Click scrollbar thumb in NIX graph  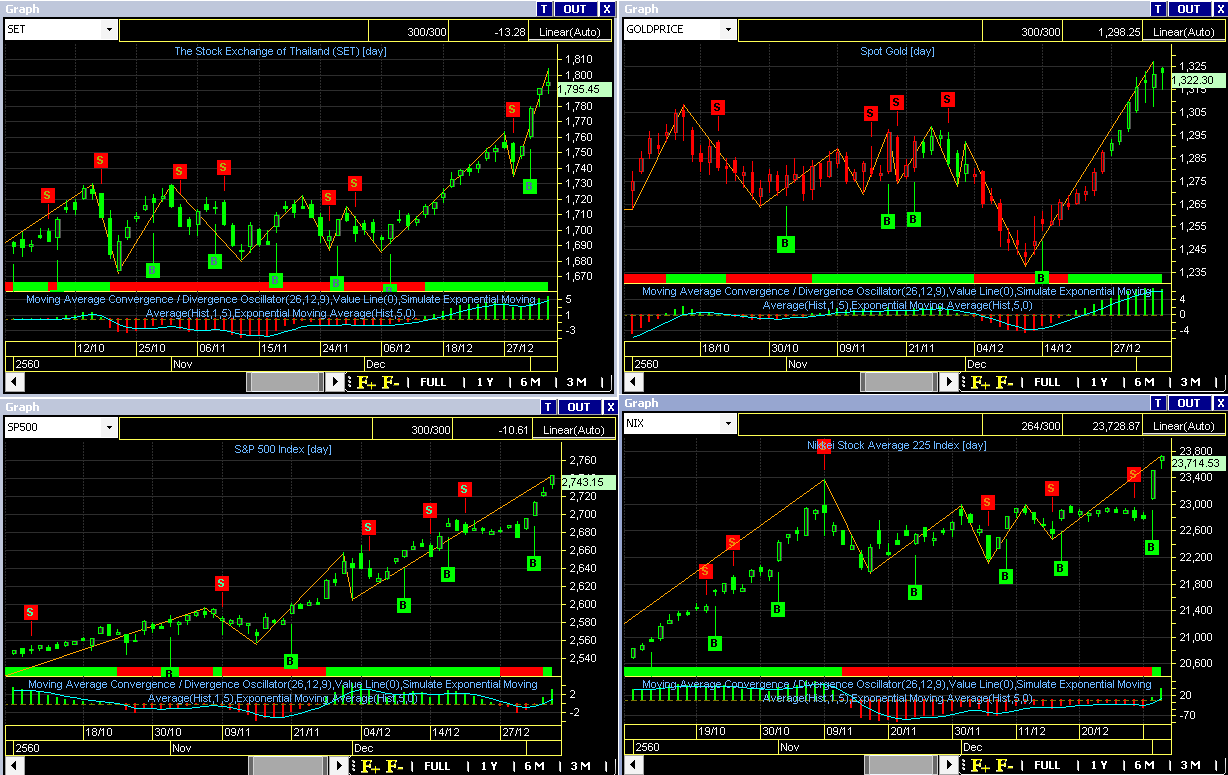click(x=900, y=766)
